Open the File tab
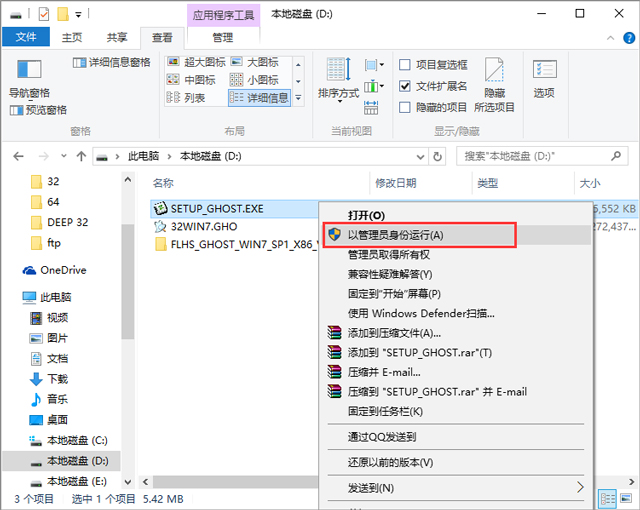The width and height of the screenshot is (640, 510). pos(26,37)
